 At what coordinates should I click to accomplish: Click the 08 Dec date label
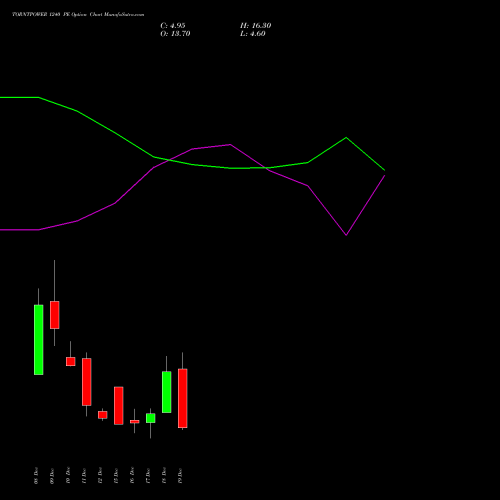pyautogui.click(x=36, y=476)
